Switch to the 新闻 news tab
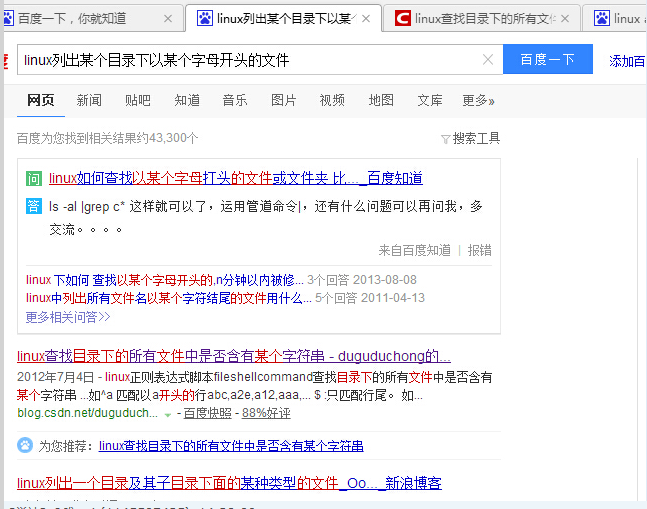This screenshot has height=509, width=647. point(89,100)
